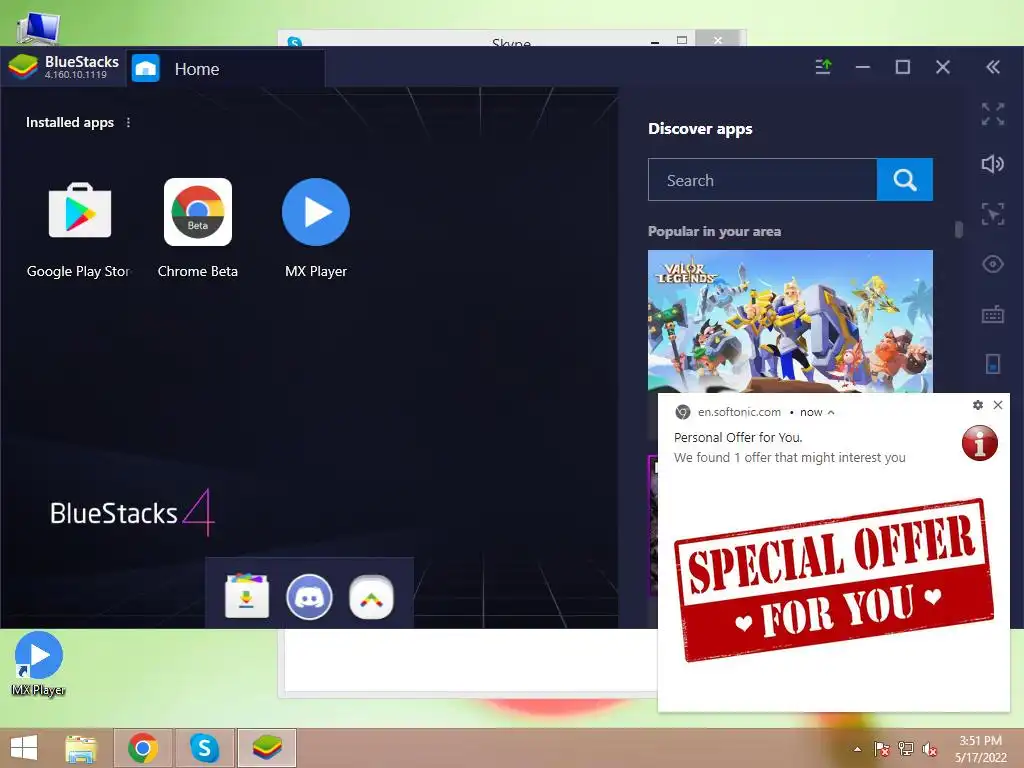Screen dimensions: 1024x768
Task: Open MX Player in BlueStacks installed apps
Action: (316, 212)
